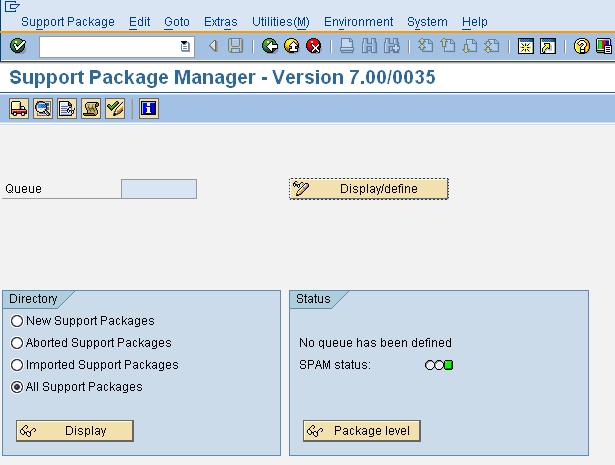Click the 'No queue has been defined' text

click(375, 343)
